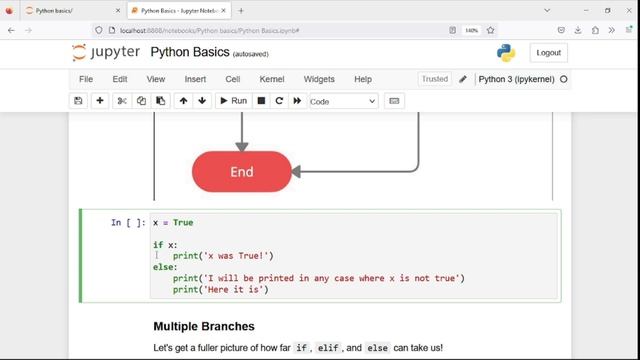Click the Trusted notebook button
This screenshot has width=640, height=360.
coord(435,79)
